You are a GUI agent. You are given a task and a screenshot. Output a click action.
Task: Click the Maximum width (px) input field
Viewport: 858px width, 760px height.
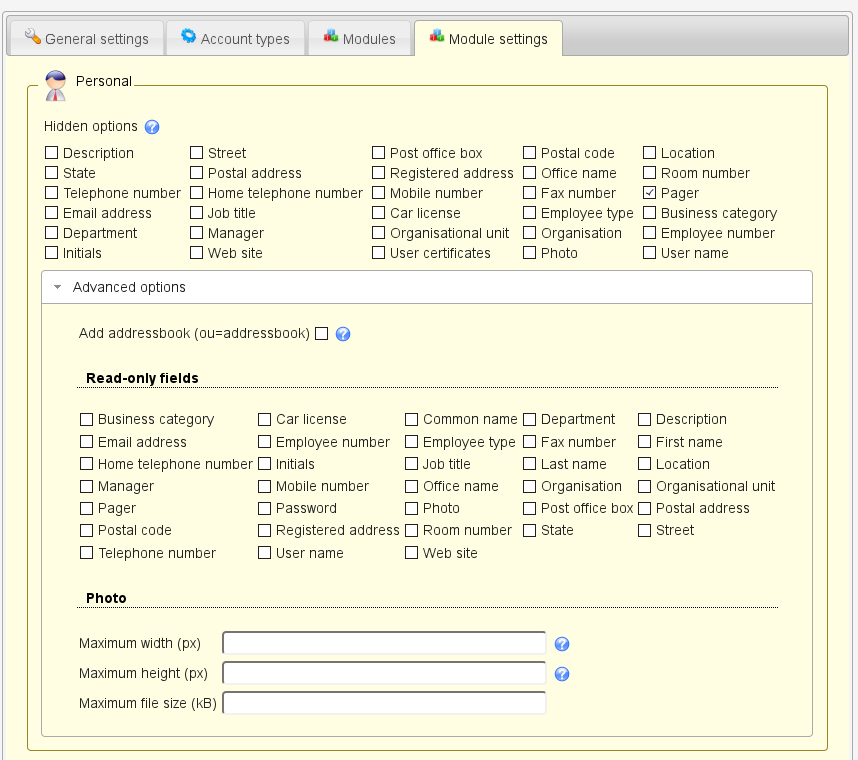(x=384, y=643)
